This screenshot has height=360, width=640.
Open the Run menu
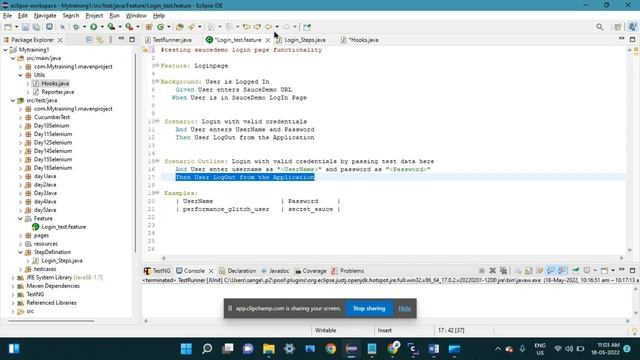114,16
